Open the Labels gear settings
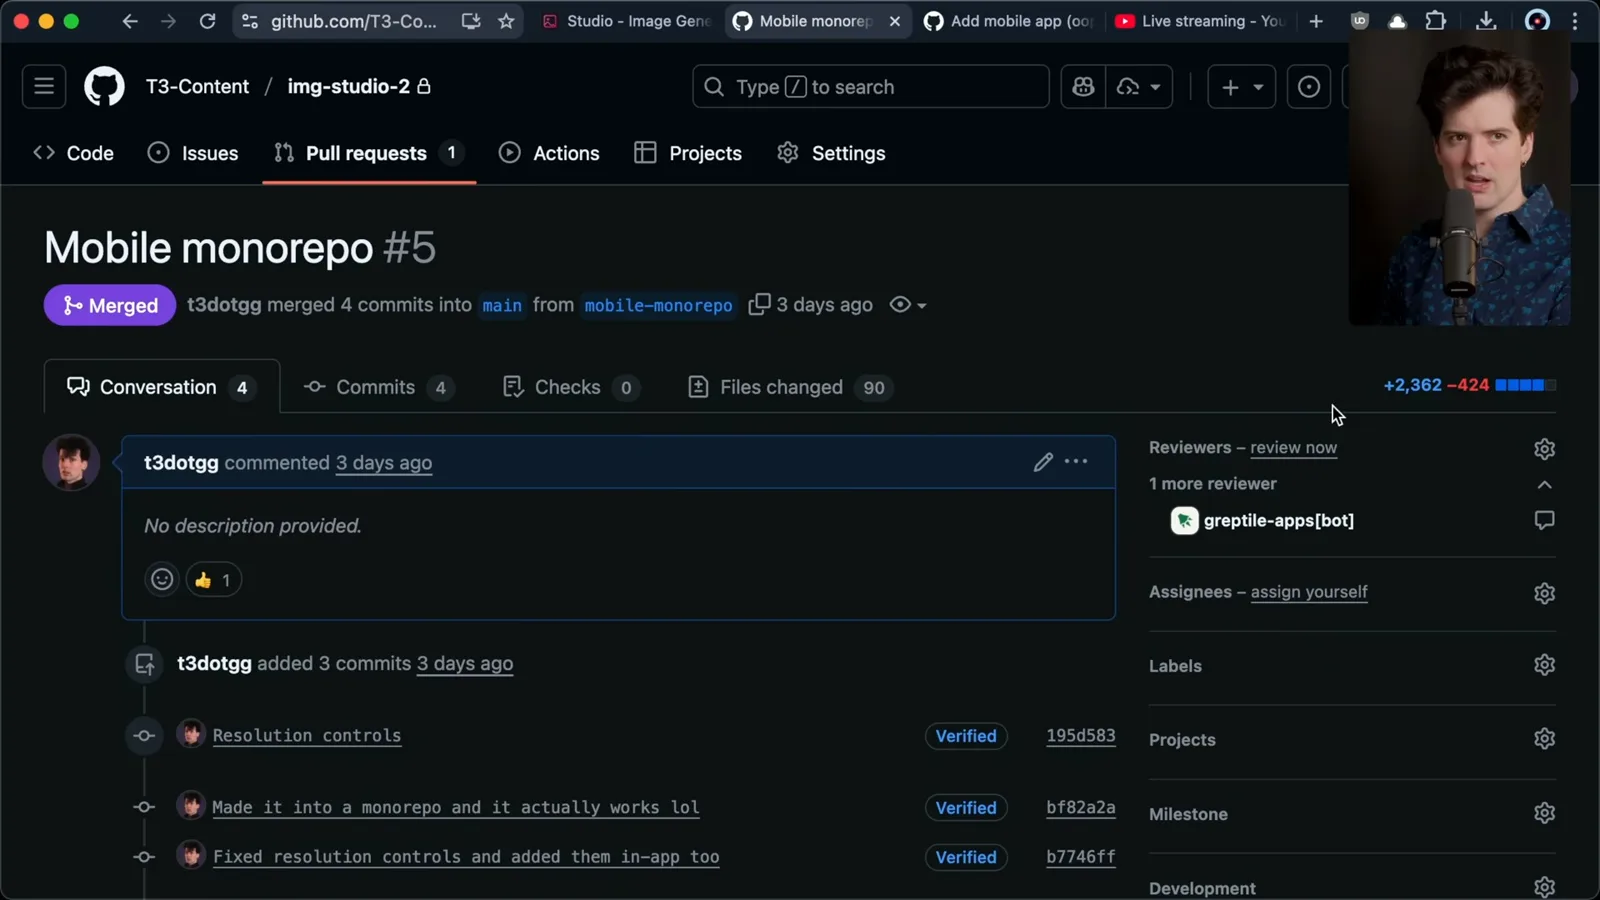1600x900 pixels. pyautogui.click(x=1544, y=665)
